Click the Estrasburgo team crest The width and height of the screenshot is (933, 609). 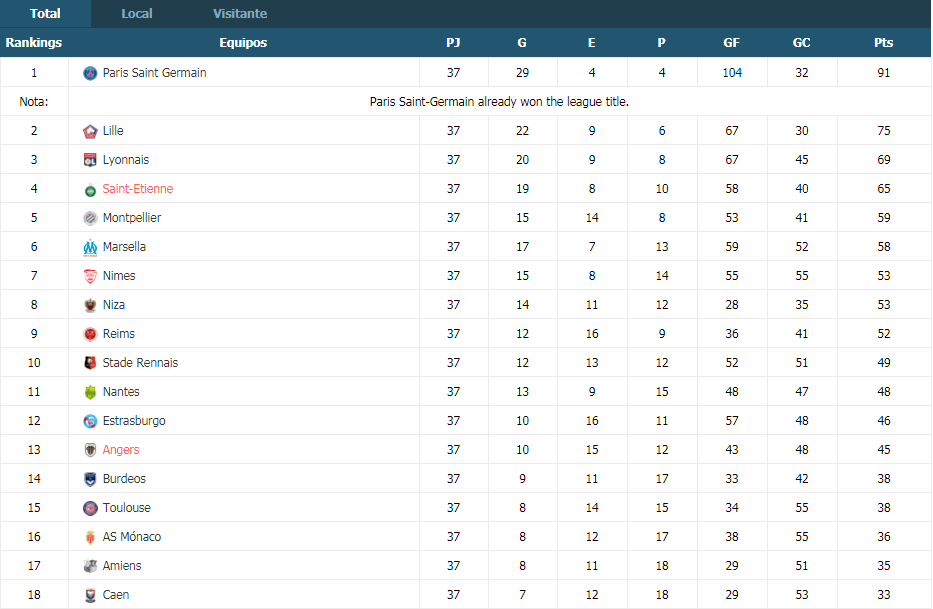click(x=90, y=421)
